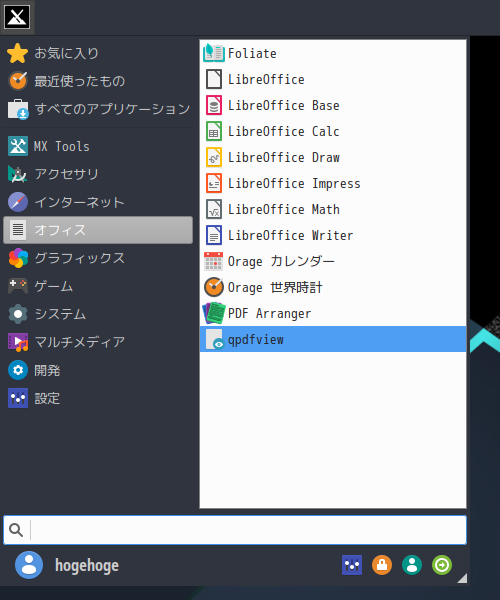The height and width of the screenshot is (600, 500).
Task: Click the search magnifier icon
Action: tap(16, 530)
